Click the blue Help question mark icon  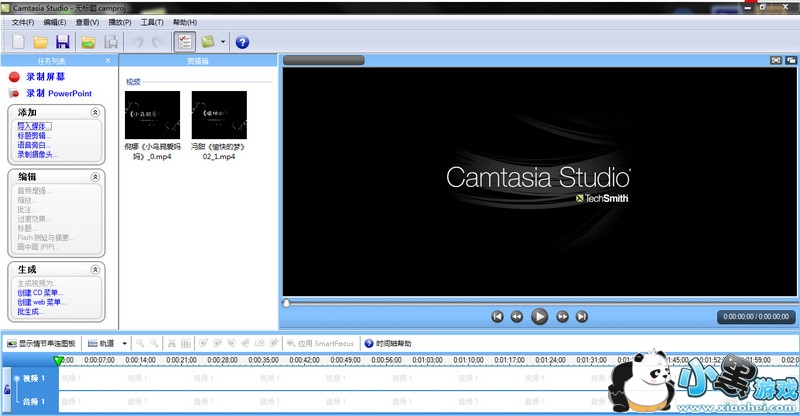(242, 42)
